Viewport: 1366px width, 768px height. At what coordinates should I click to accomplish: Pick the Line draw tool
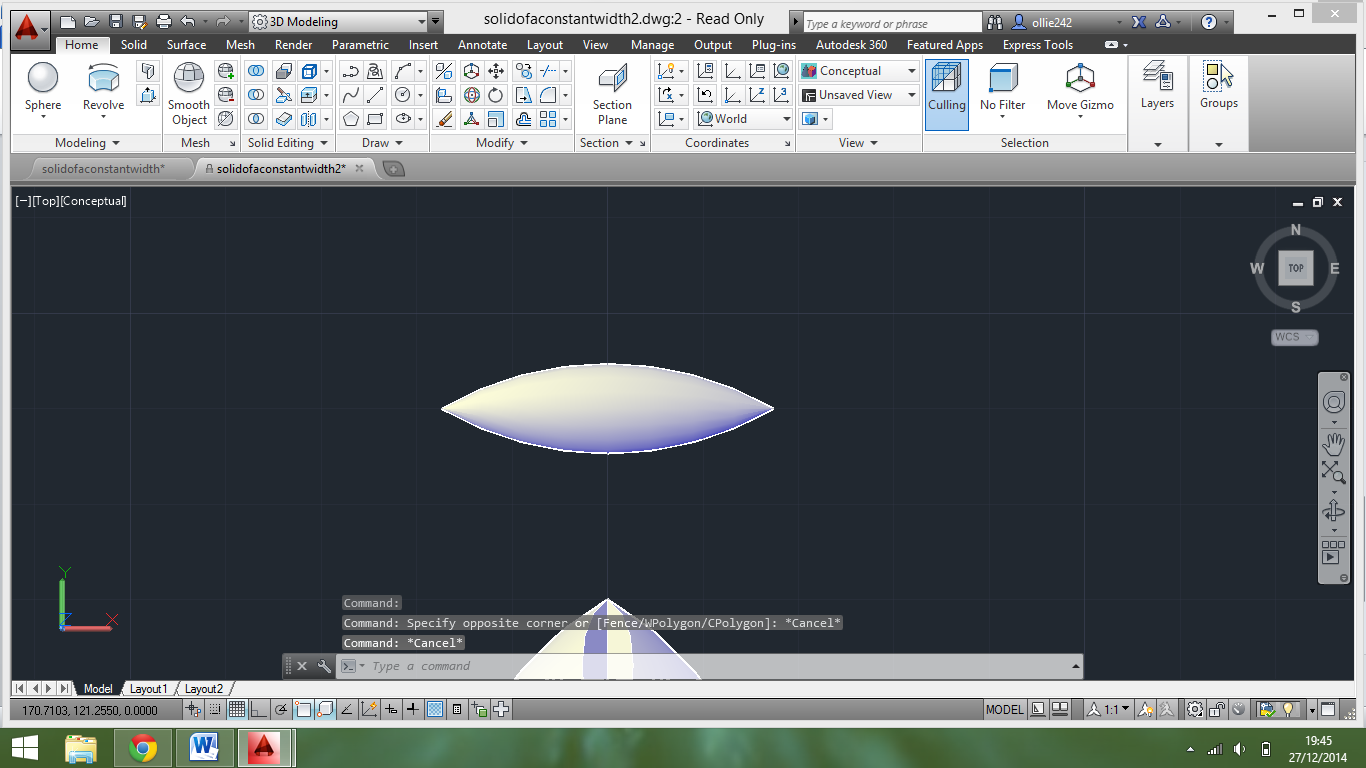coord(375,95)
